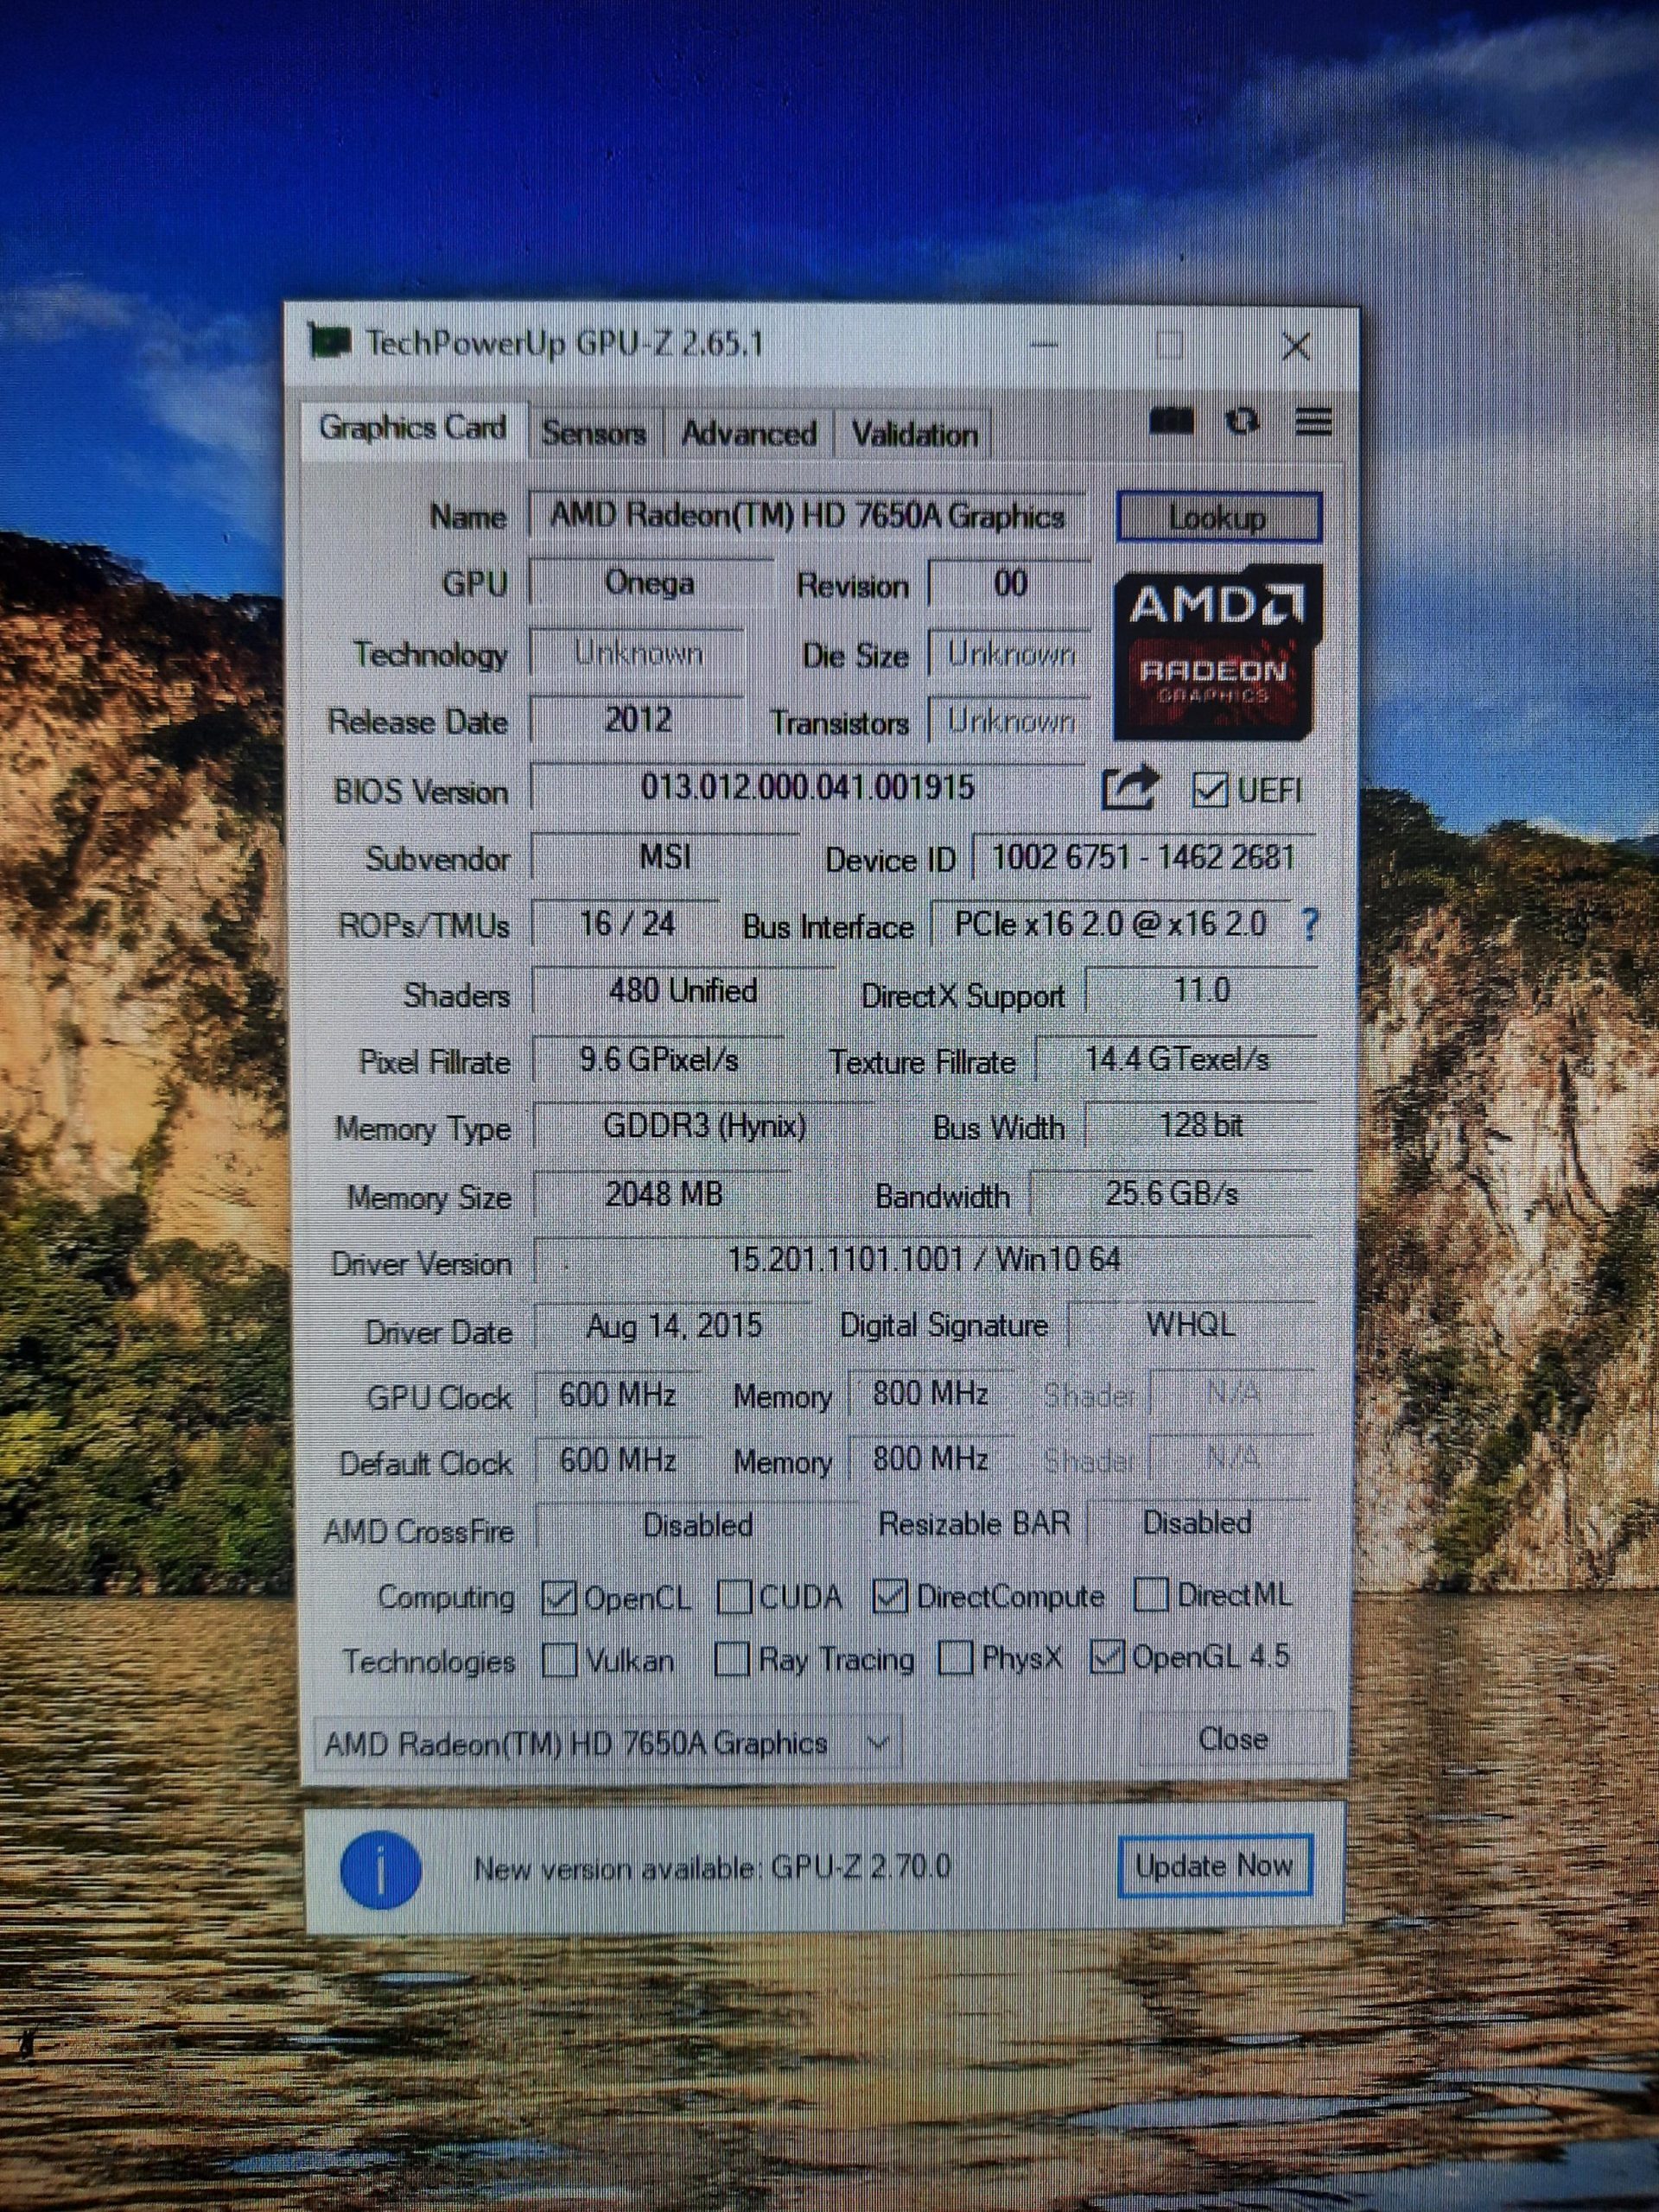
Task: Take a screenshot with the camera icon
Action: [x=1171, y=421]
